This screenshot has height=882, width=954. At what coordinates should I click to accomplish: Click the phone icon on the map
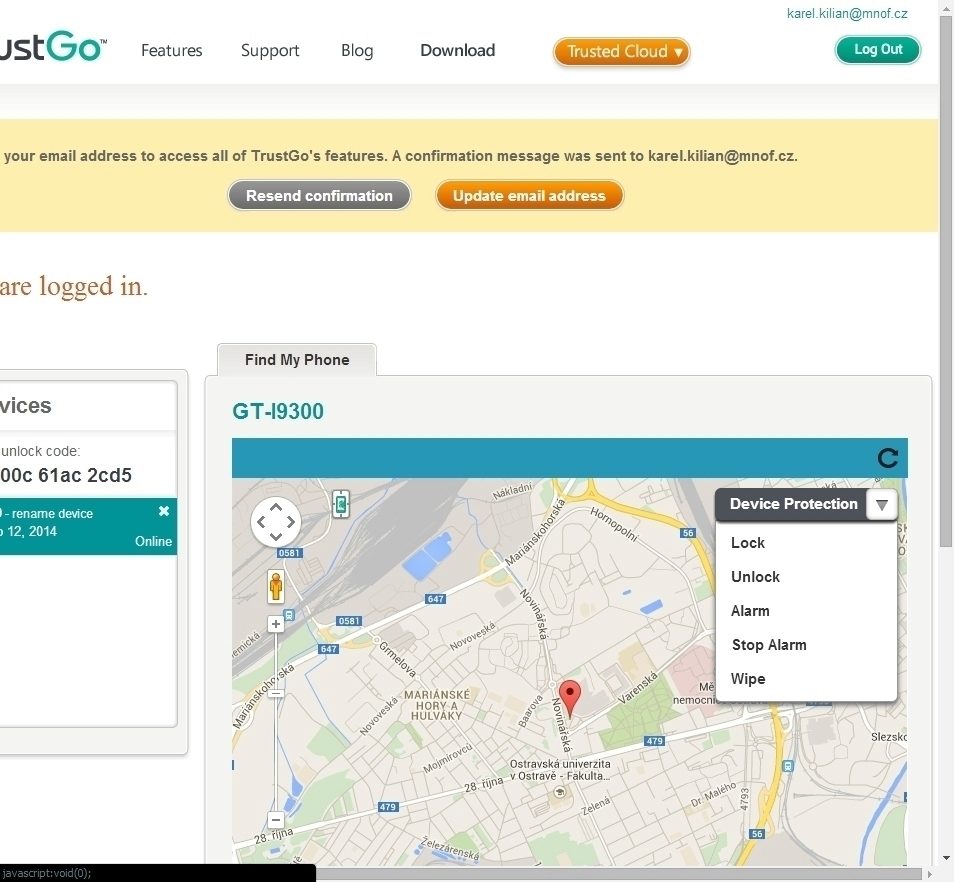(341, 504)
